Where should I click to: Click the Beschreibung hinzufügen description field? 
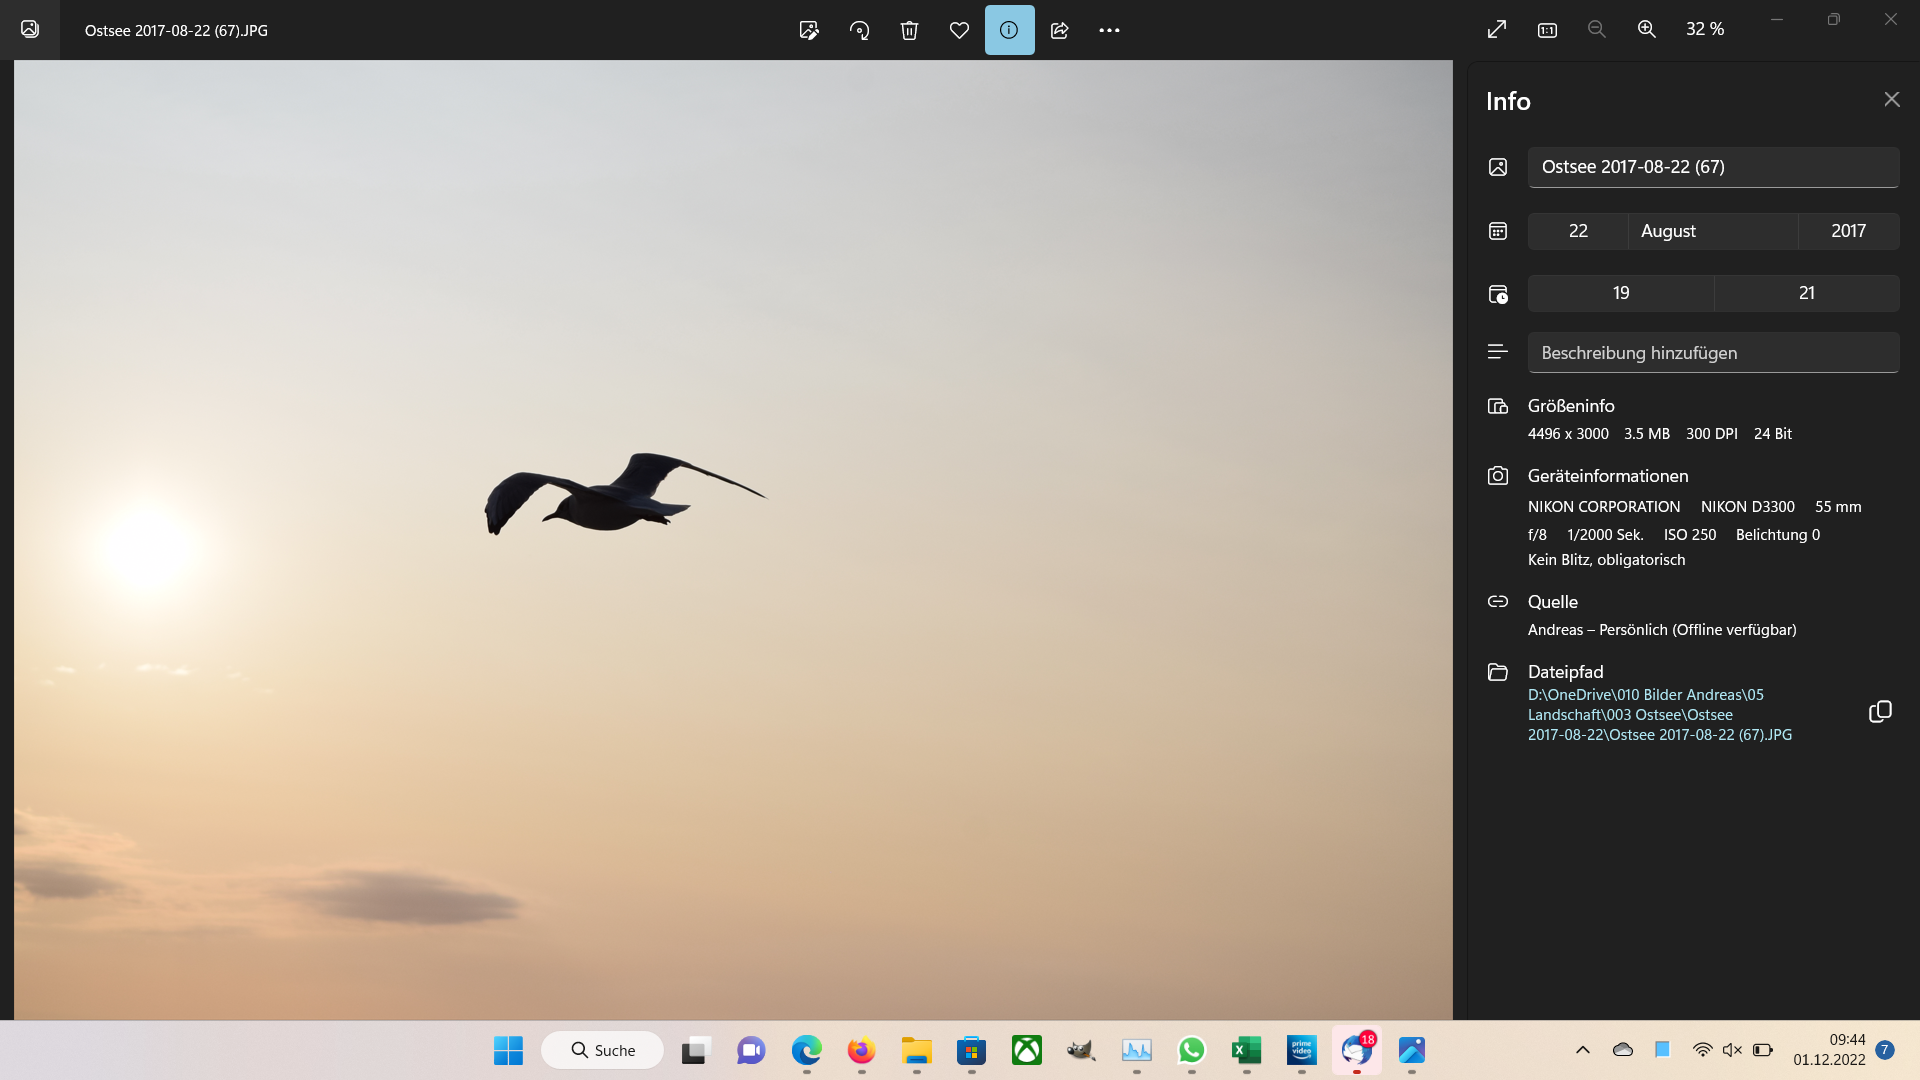point(1712,353)
